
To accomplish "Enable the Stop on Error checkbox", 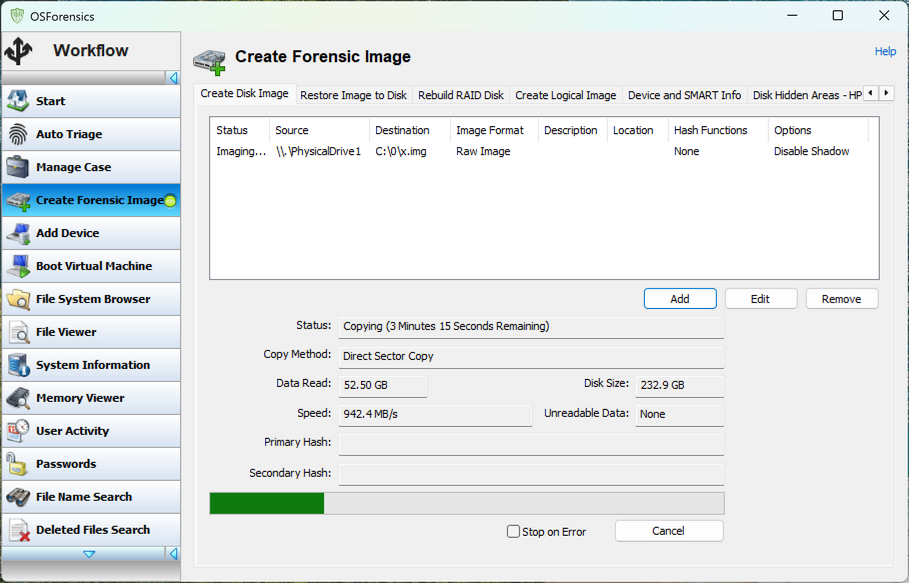I will [514, 532].
